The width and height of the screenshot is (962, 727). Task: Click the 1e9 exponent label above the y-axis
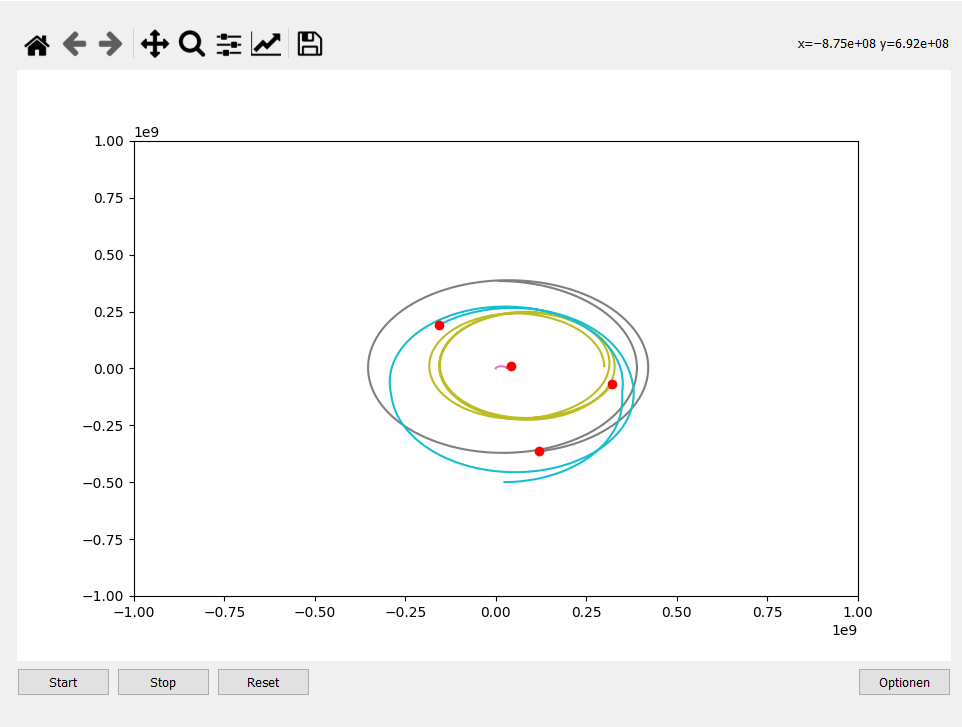click(x=147, y=133)
